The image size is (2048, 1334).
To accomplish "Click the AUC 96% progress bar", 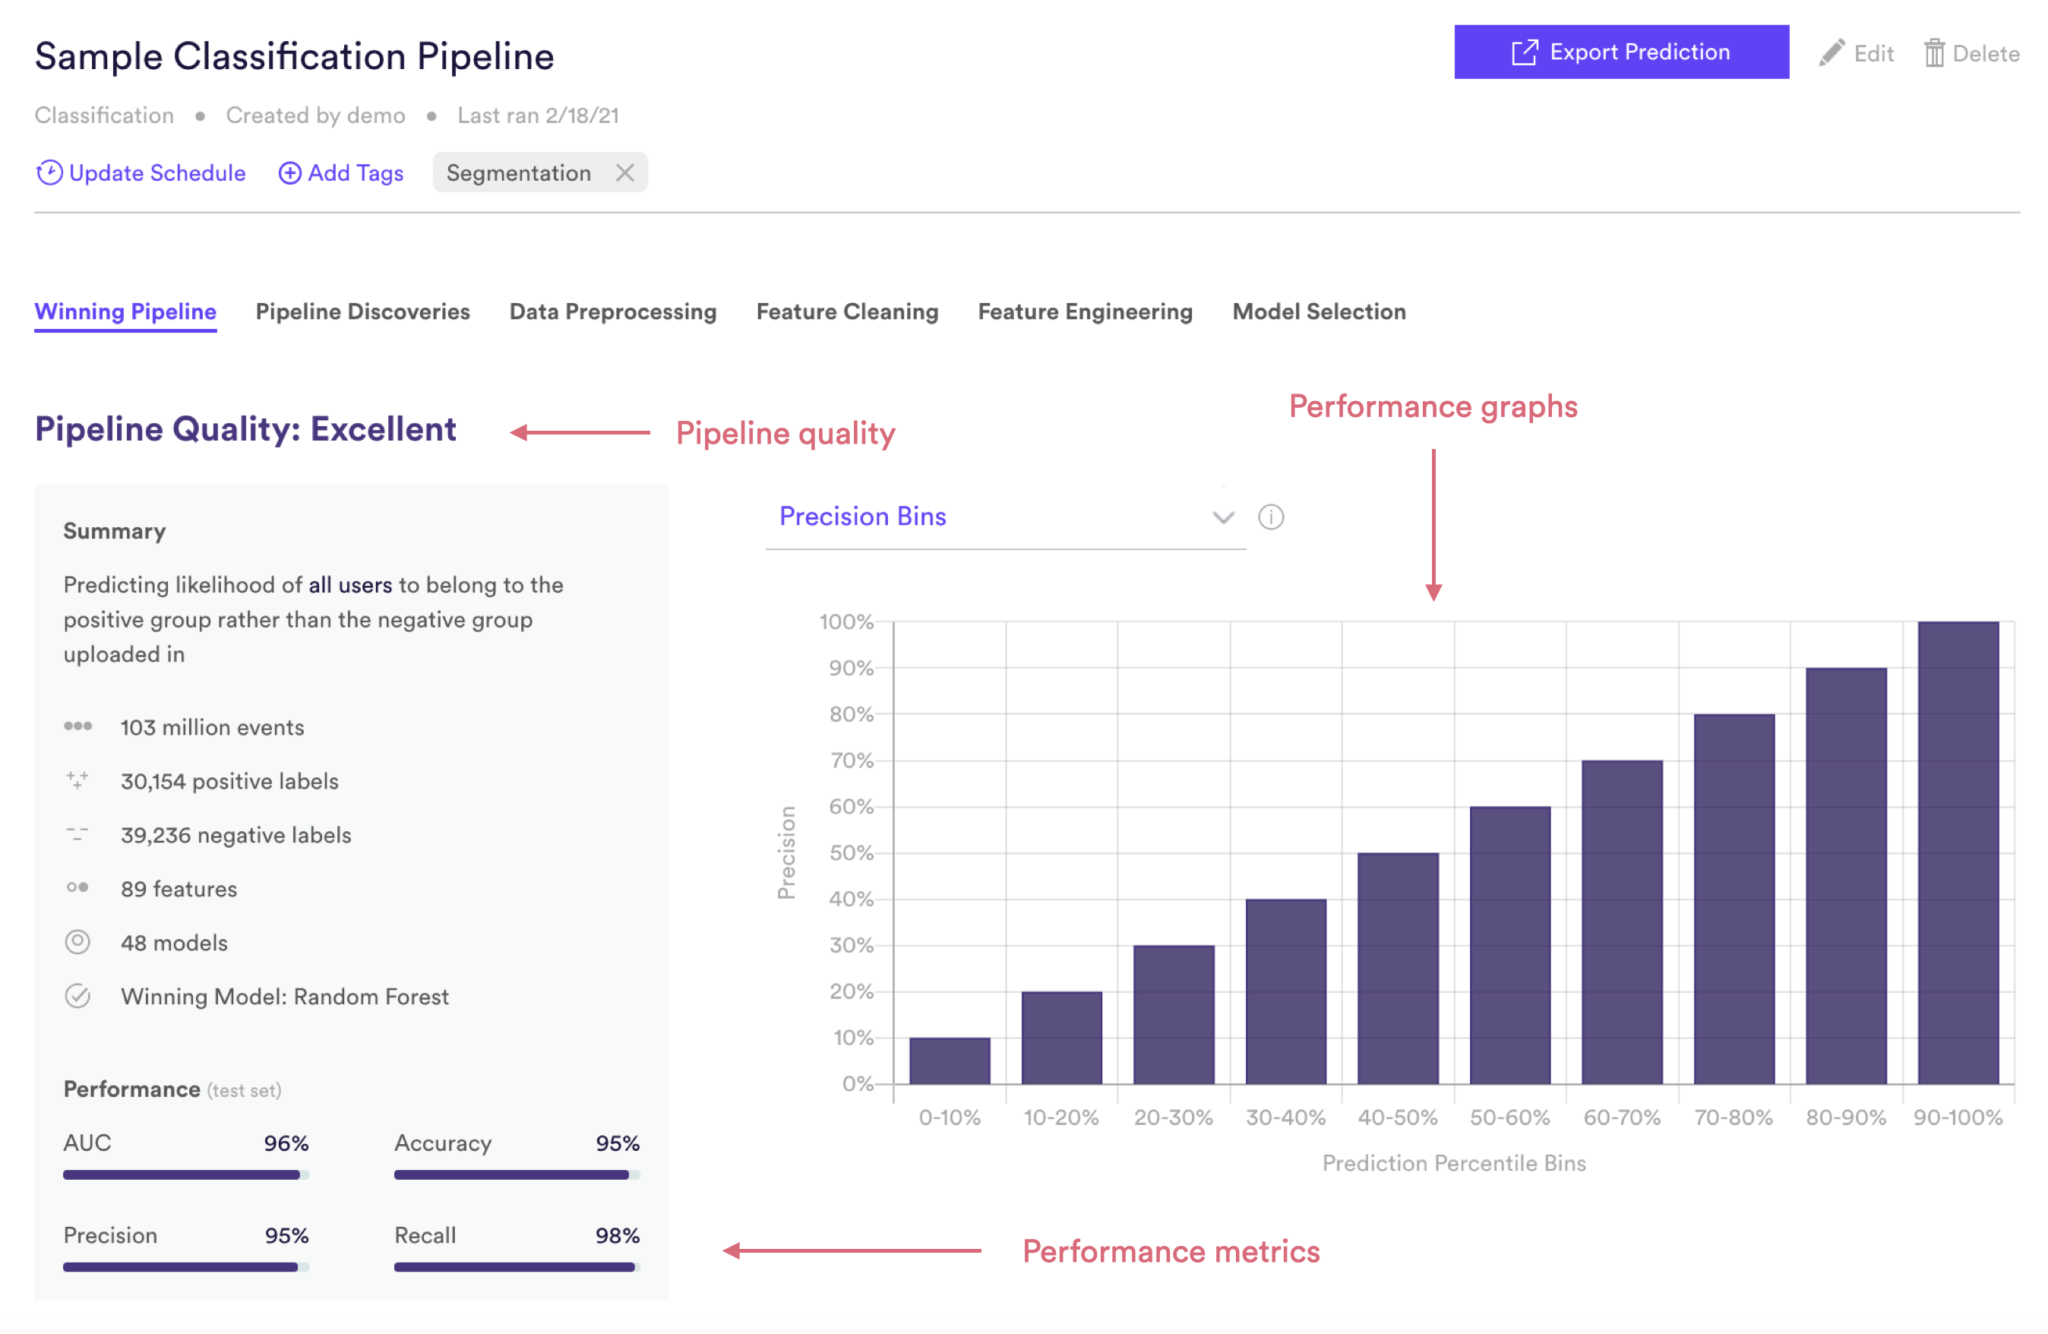I will tap(185, 1175).
